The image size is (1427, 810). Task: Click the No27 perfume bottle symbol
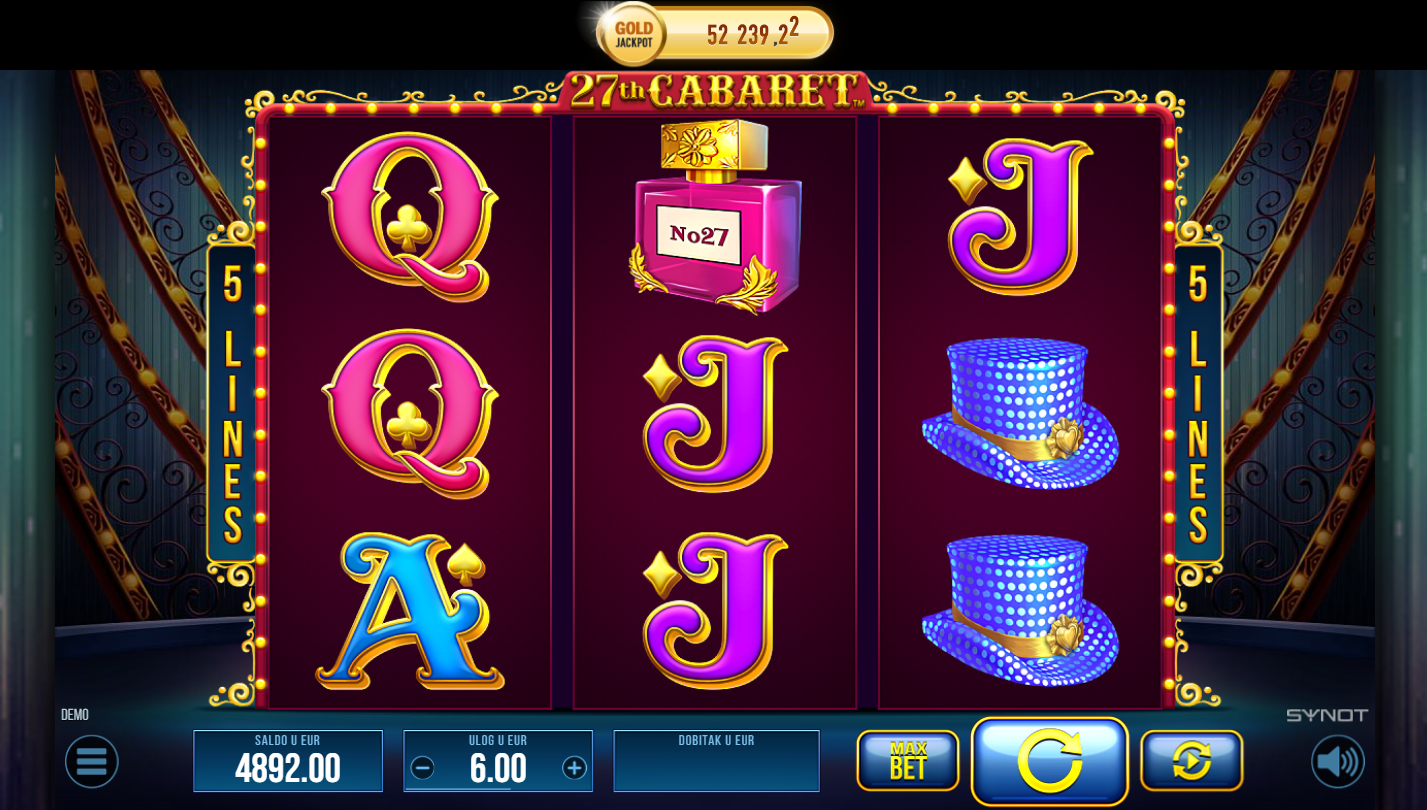point(715,216)
